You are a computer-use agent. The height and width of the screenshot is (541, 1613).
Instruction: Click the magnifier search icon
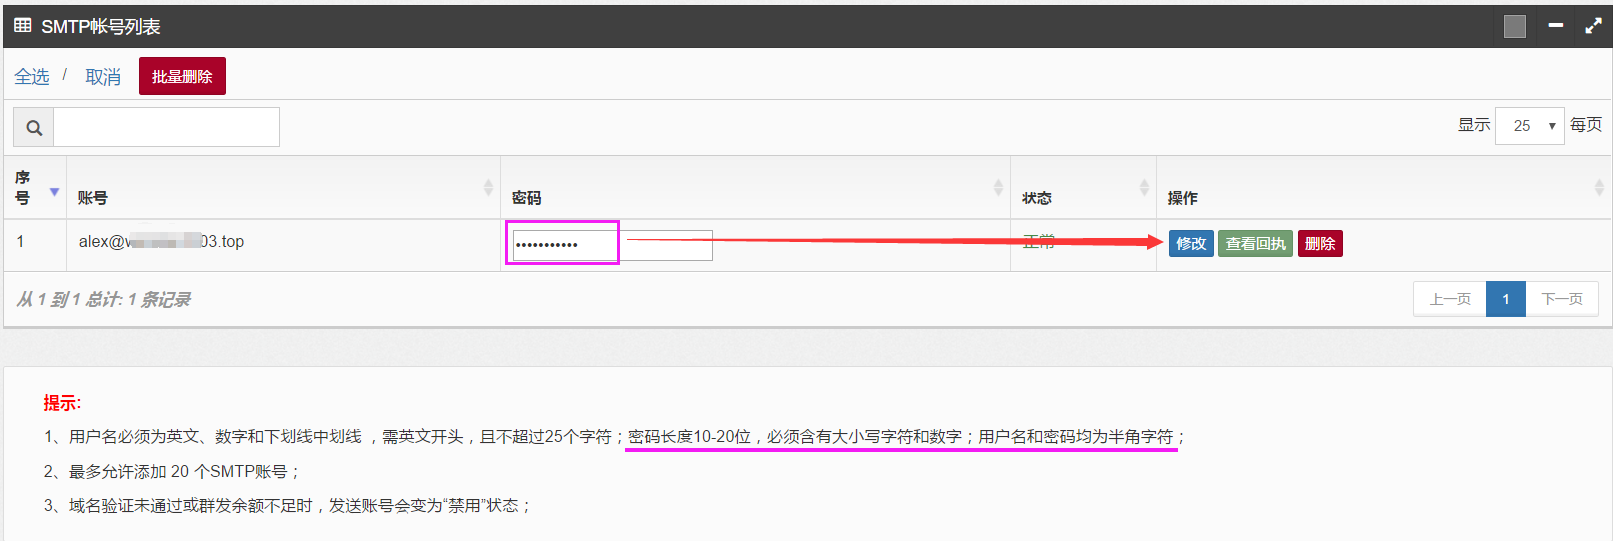tap(34, 128)
